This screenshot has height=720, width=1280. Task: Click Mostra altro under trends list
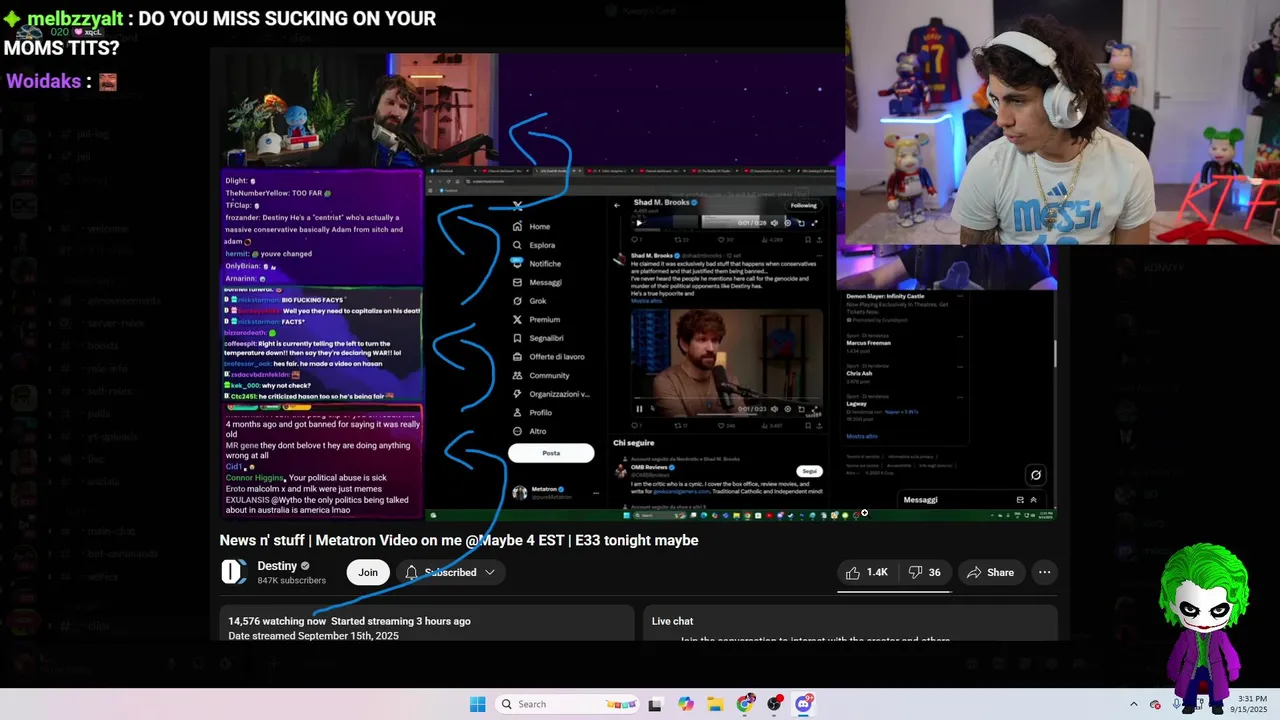pyautogui.click(x=862, y=436)
